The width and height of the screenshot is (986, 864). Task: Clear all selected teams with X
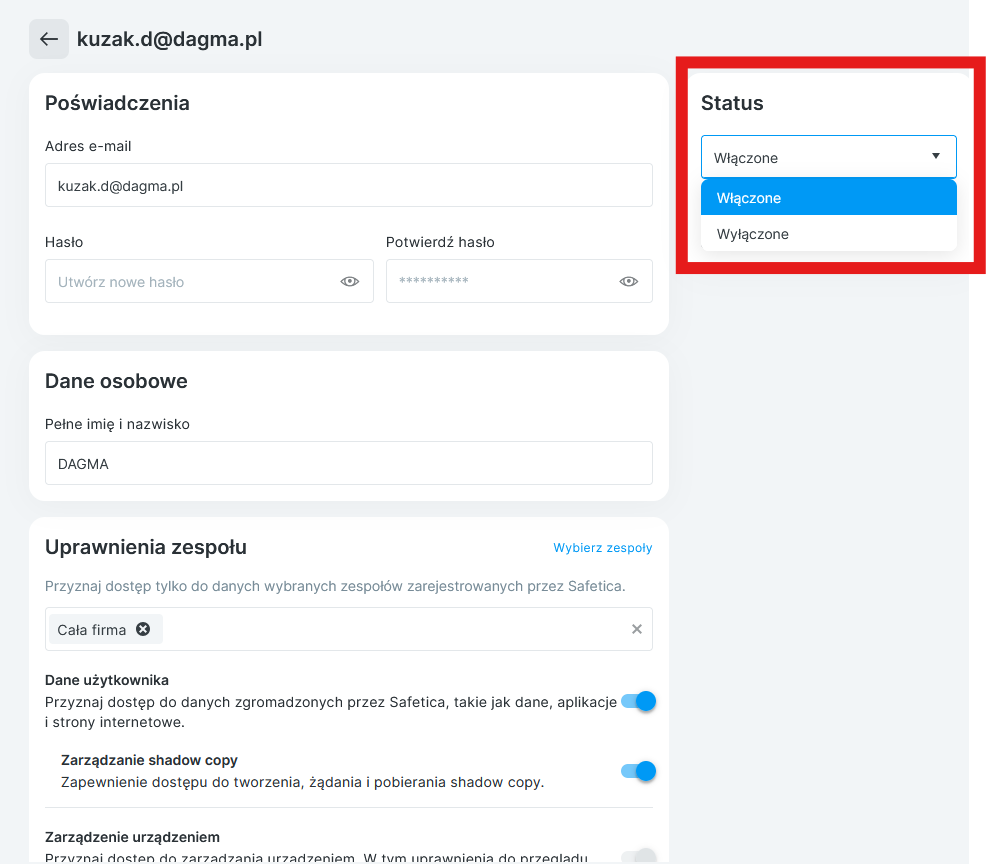(636, 629)
